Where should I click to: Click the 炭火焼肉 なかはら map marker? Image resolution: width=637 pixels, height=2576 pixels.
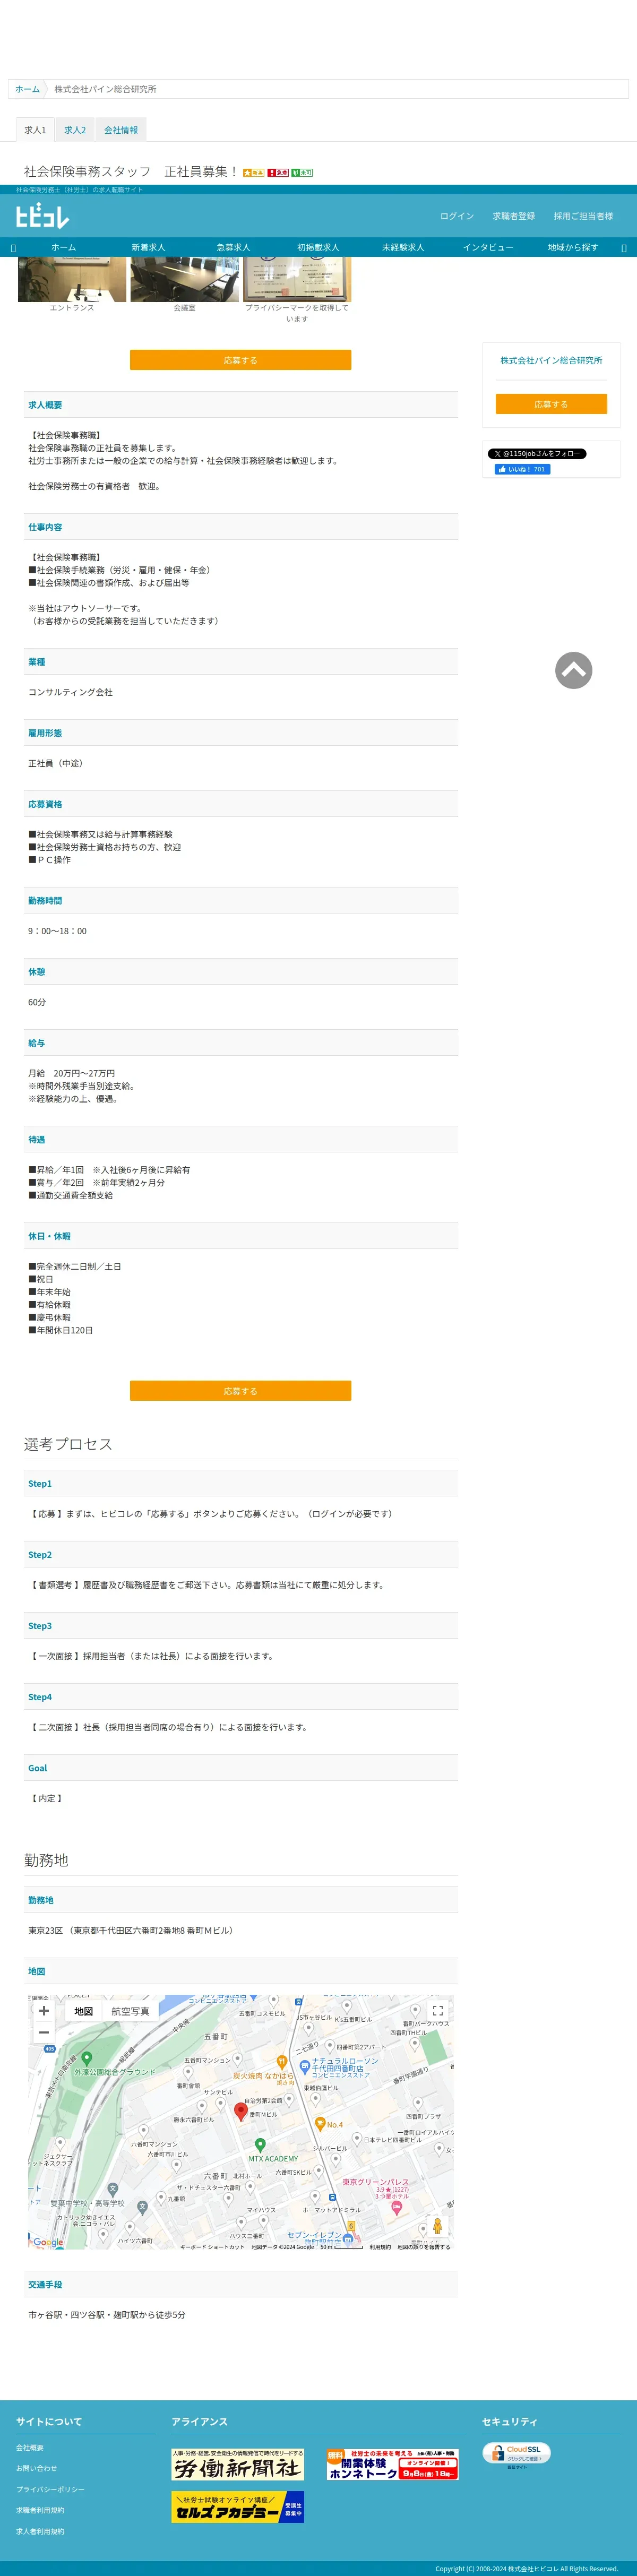pos(282,2062)
